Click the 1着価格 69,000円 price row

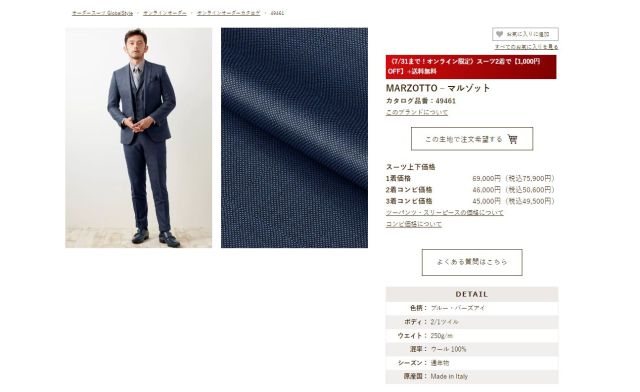[x=471, y=178]
